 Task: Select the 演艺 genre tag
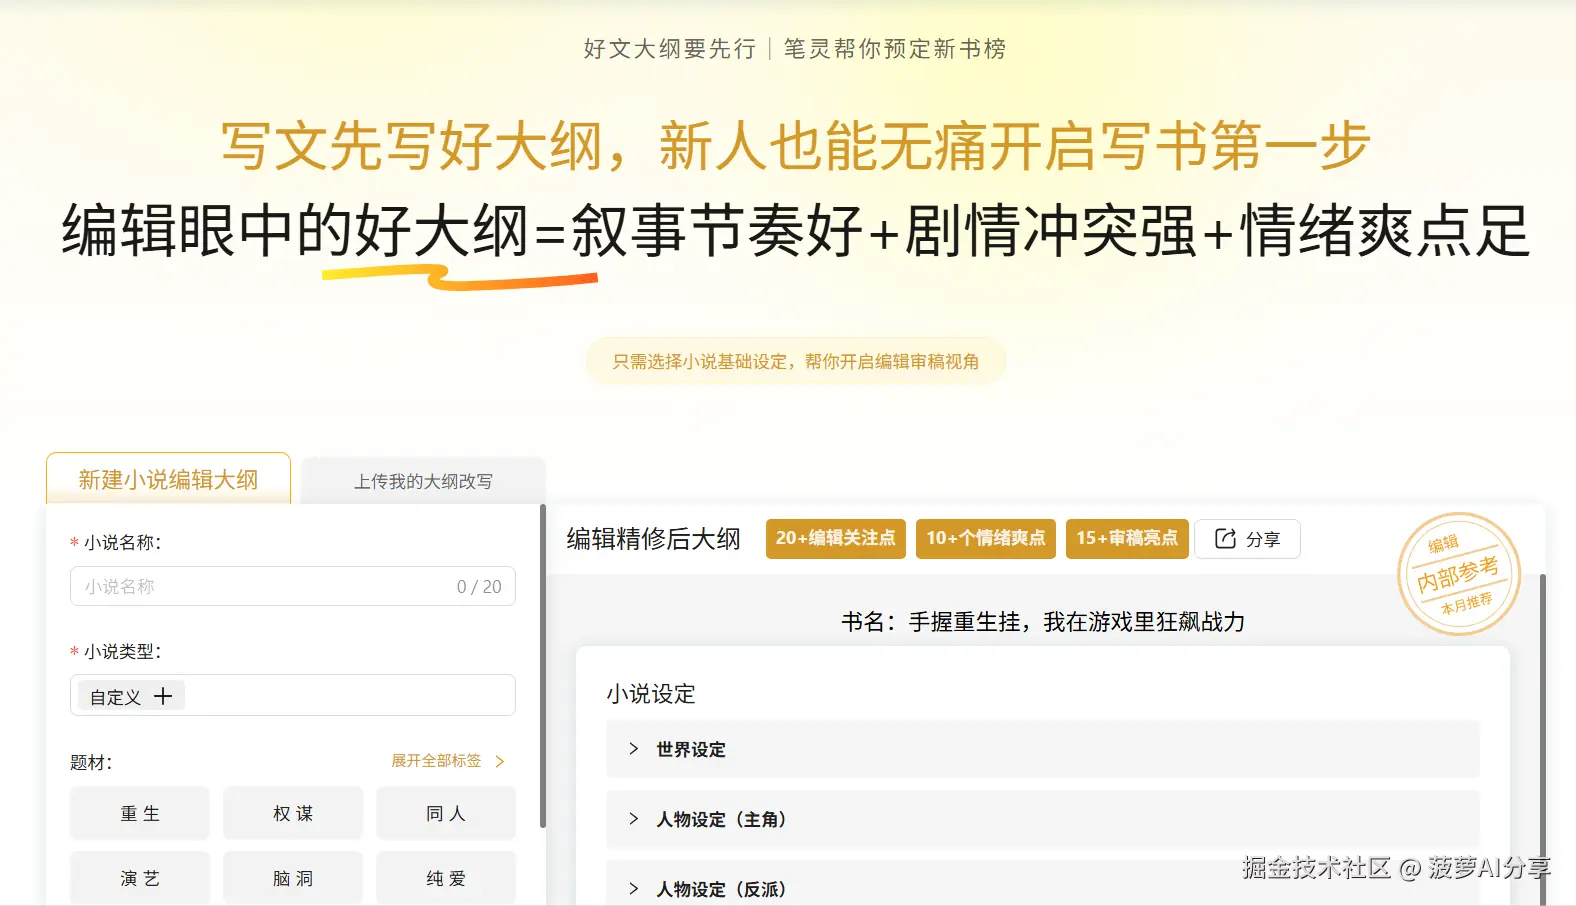click(140, 878)
